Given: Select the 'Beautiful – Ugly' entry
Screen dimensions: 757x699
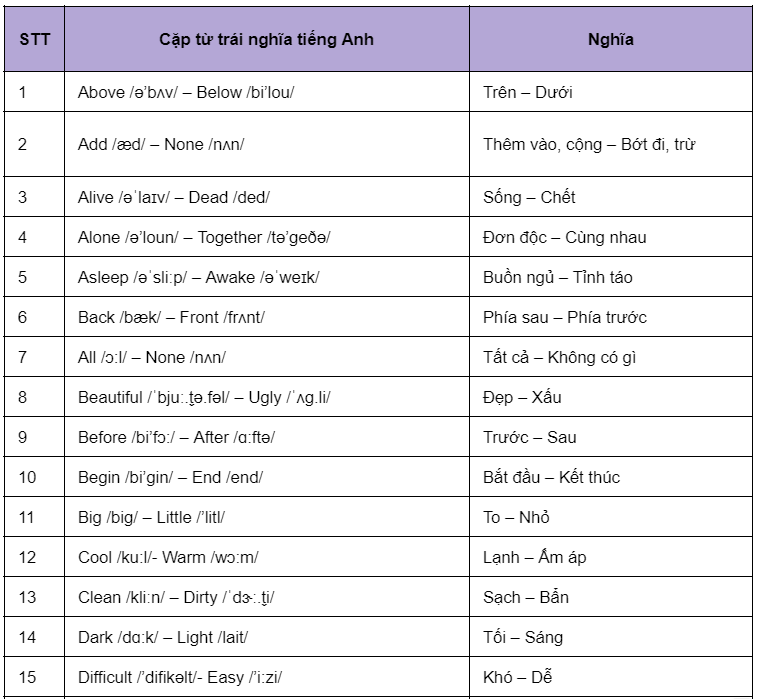Looking at the screenshot, I should point(204,397).
